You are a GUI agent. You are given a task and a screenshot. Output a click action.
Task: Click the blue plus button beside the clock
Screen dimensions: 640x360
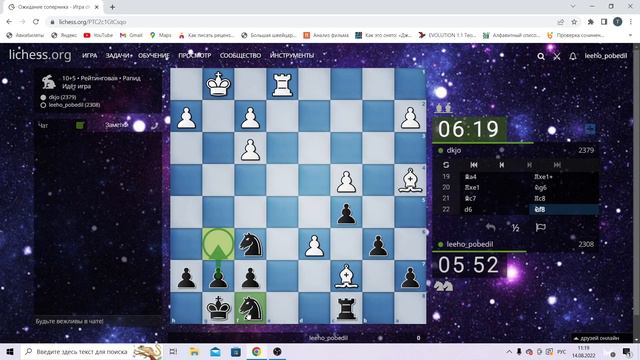coord(590,129)
